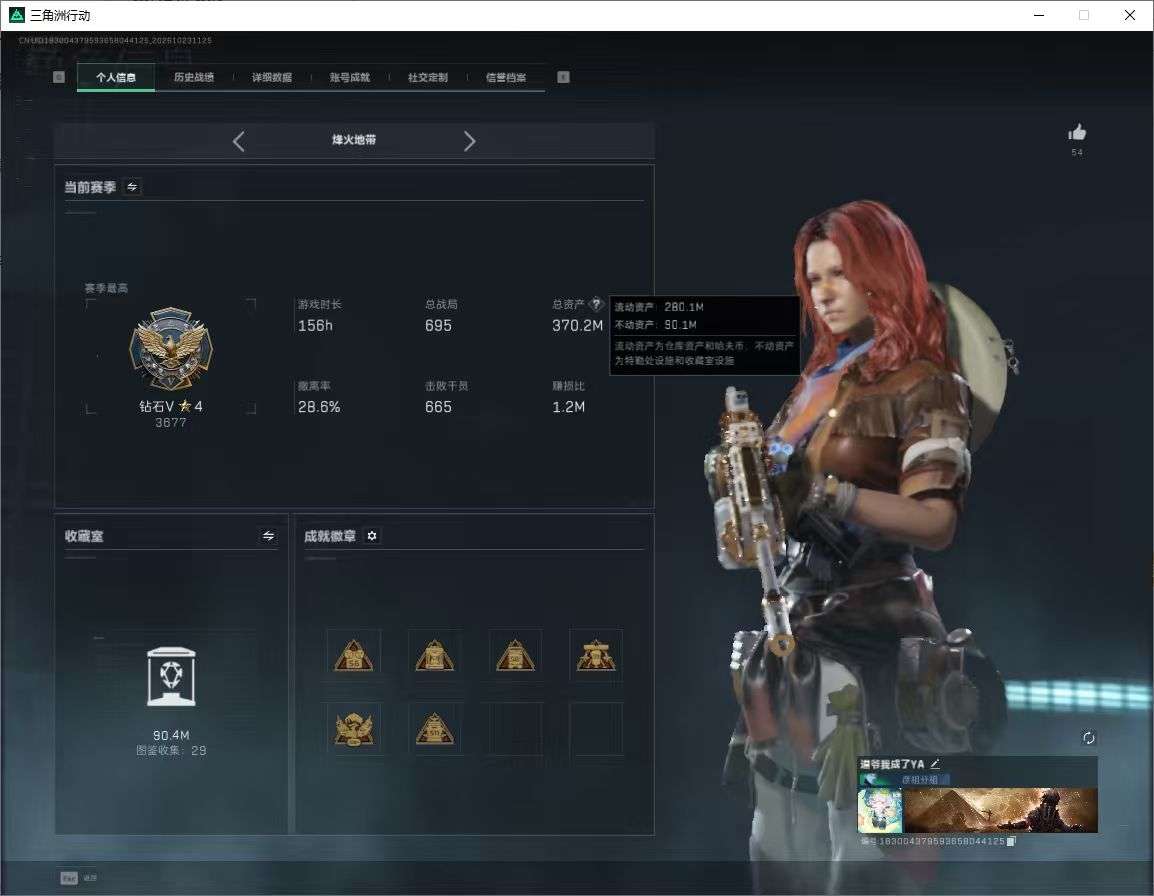Image resolution: width=1154 pixels, height=896 pixels.
Task: Go to next game mode with right chevron
Action: 470,141
